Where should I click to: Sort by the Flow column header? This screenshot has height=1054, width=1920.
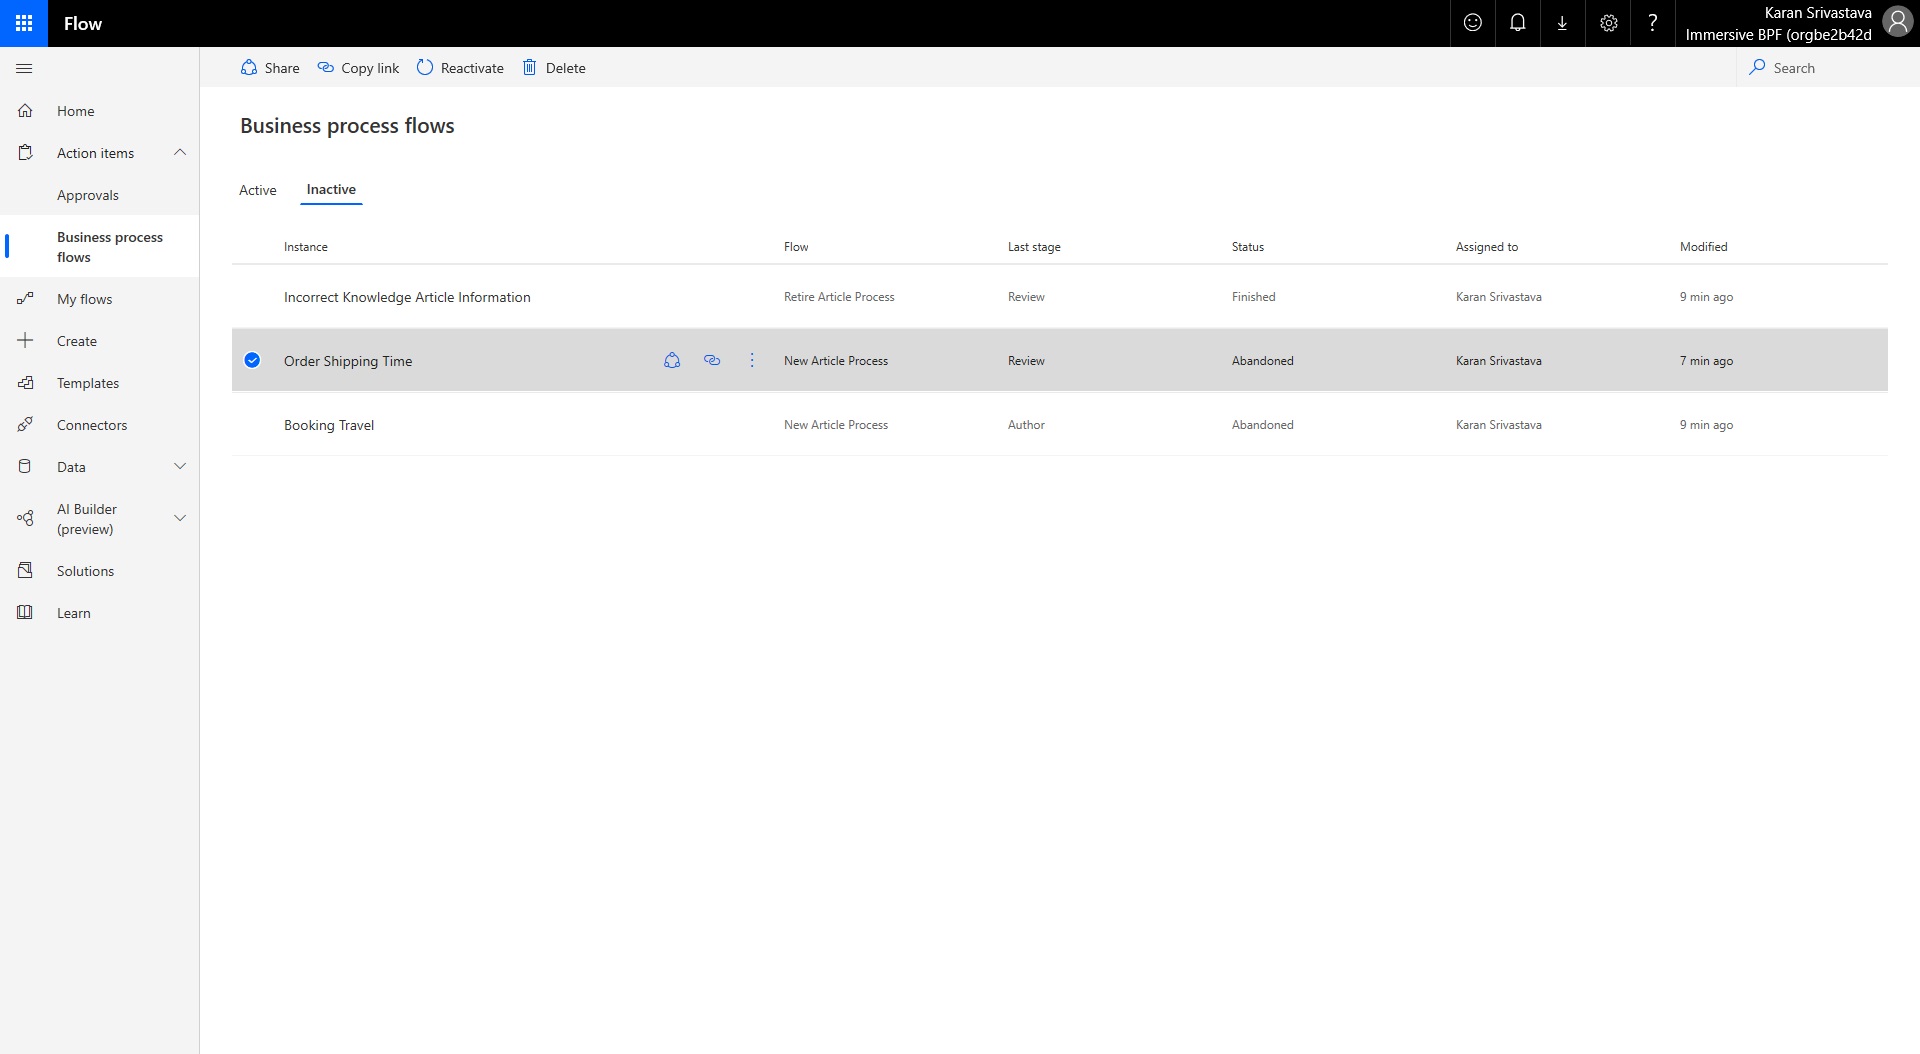(x=796, y=247)
